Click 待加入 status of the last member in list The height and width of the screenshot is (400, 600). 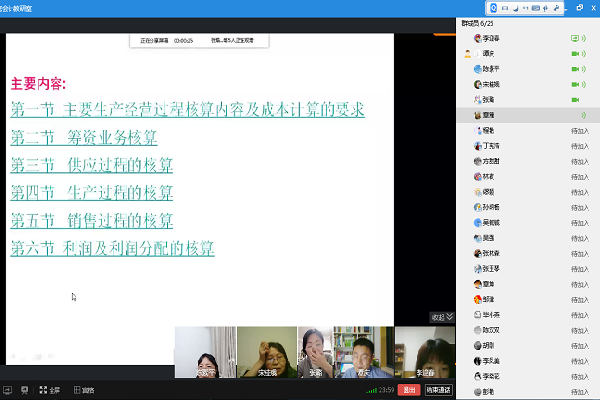point(577,391)
